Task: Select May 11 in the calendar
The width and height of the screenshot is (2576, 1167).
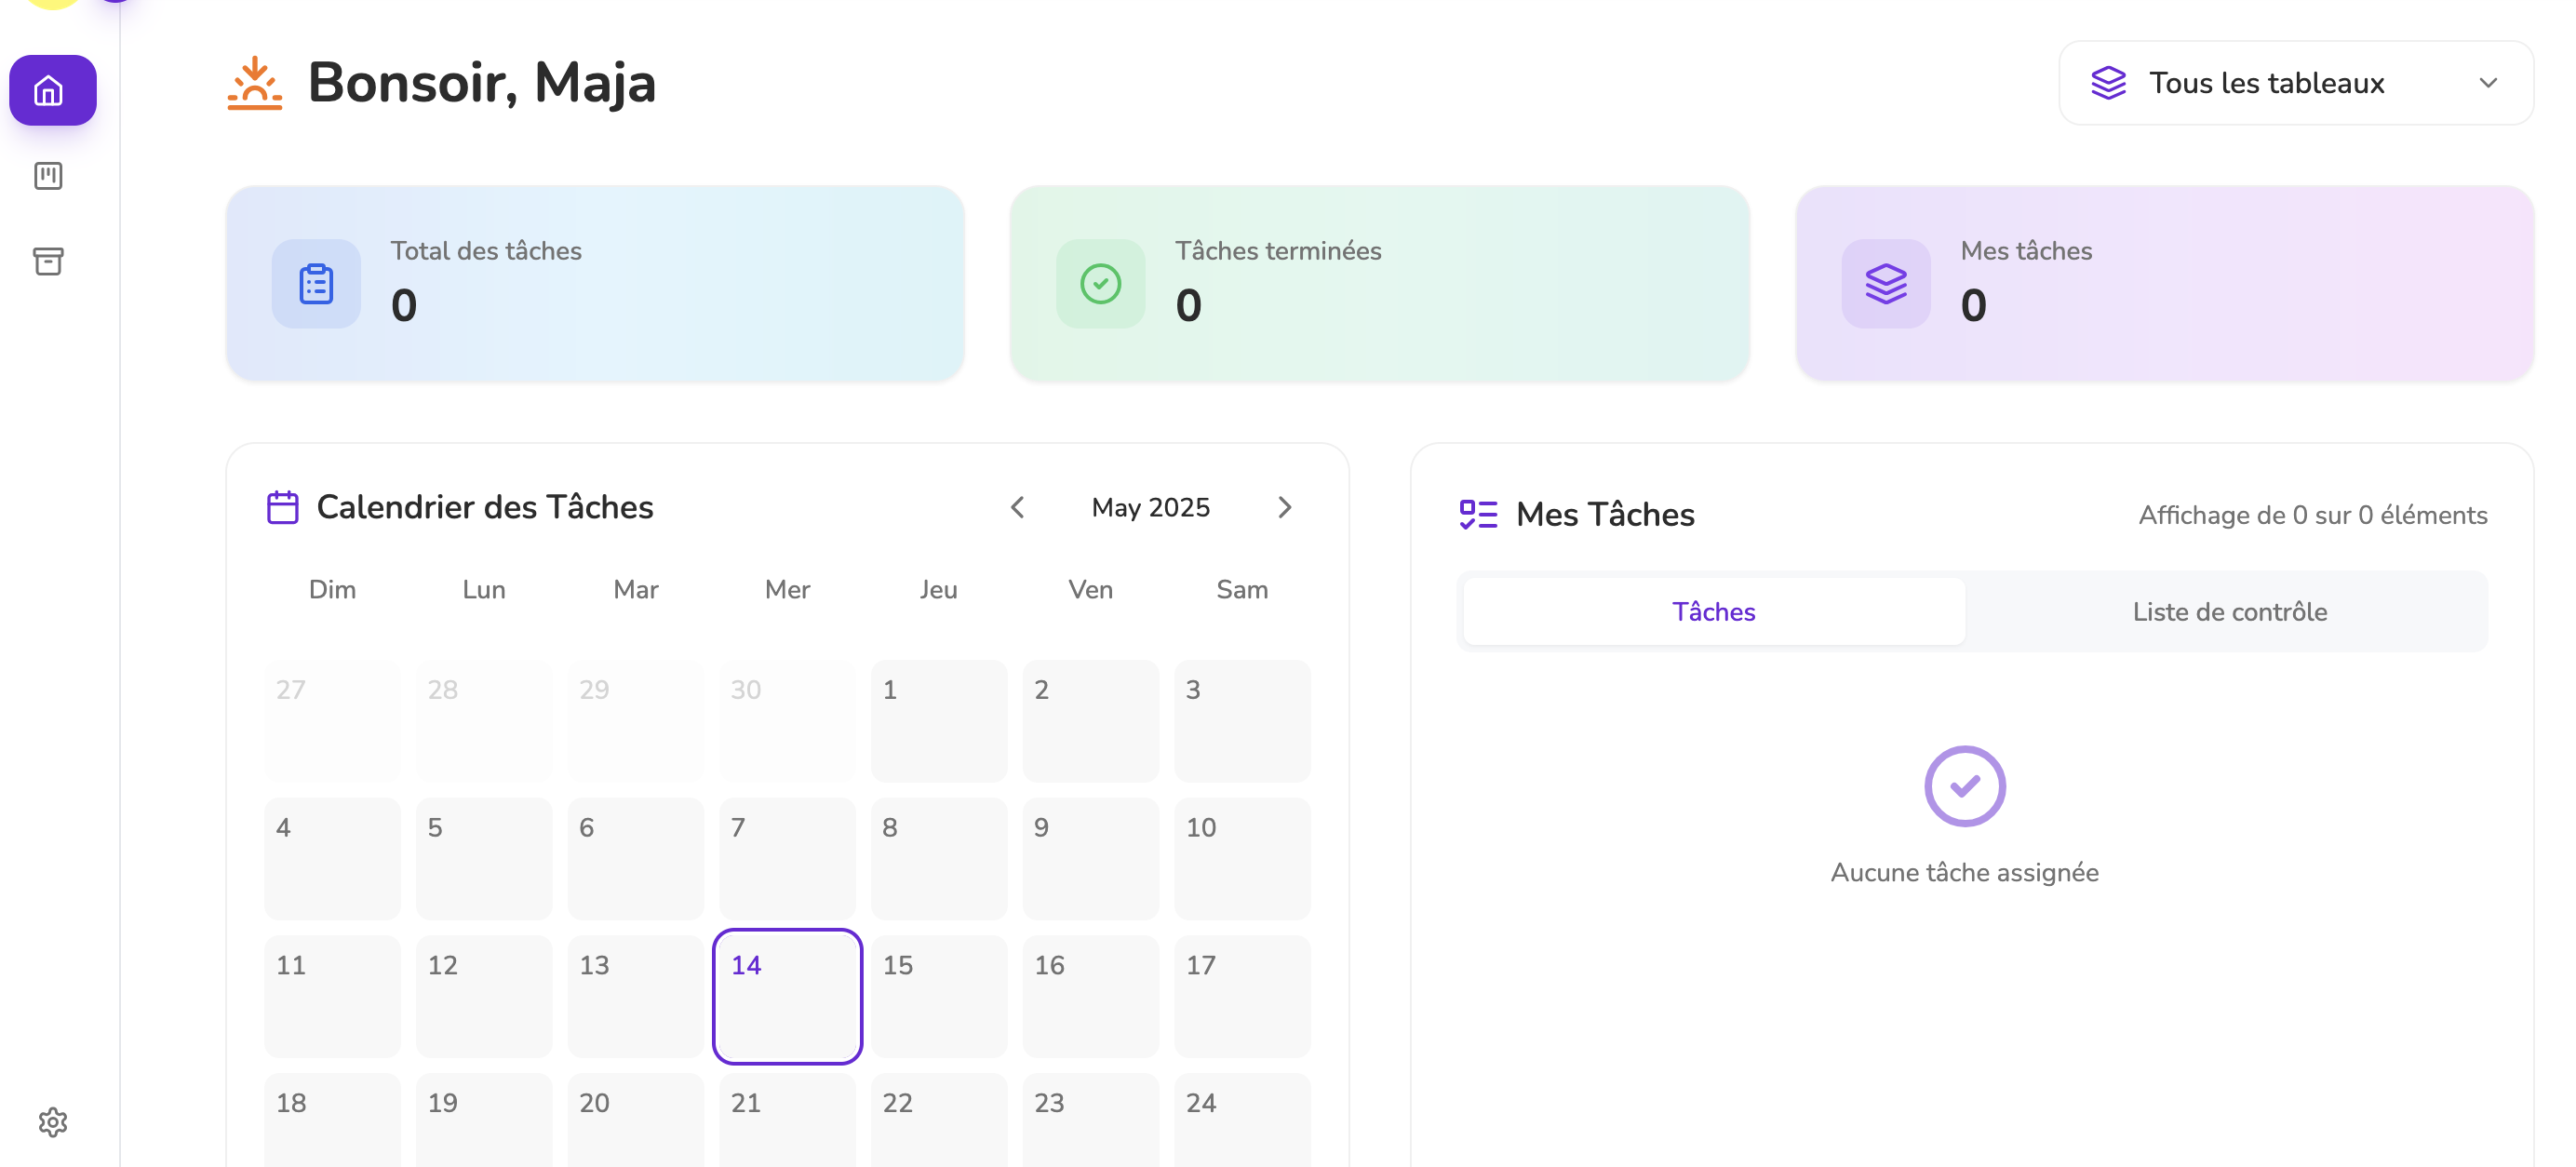Action: [332, 996]
